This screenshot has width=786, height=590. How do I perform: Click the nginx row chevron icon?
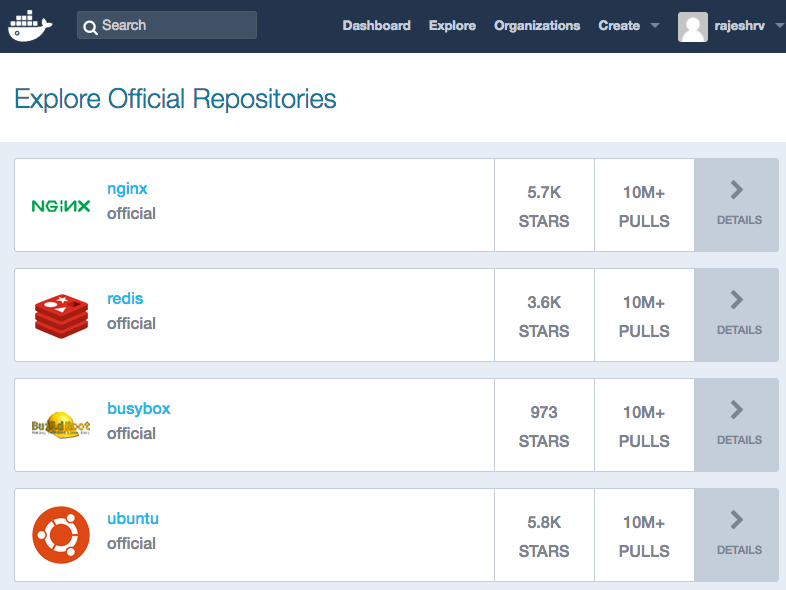(736, 190)
